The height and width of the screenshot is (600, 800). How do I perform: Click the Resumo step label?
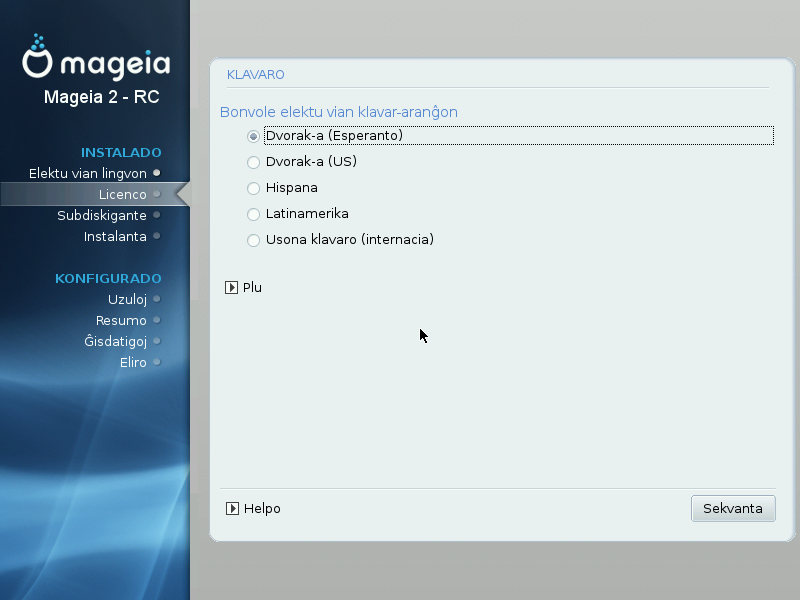coord(121,320)
